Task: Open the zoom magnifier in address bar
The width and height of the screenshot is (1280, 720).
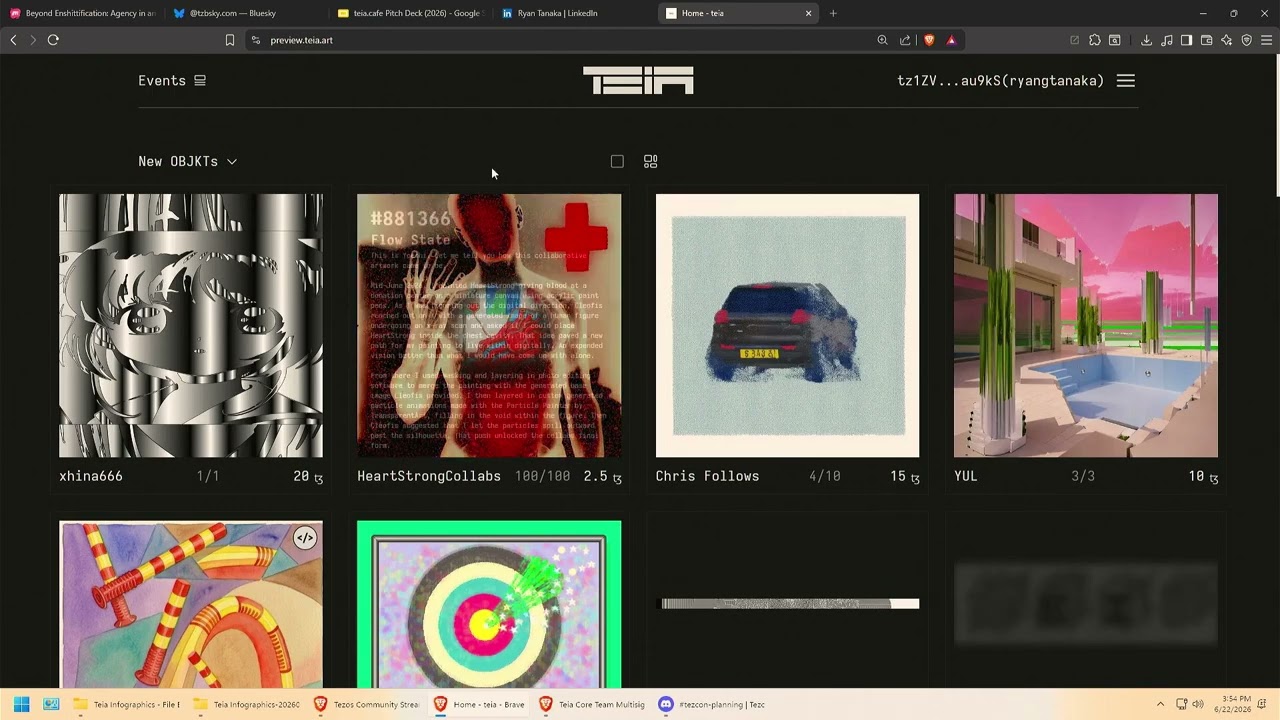Action: coord(882,40)
